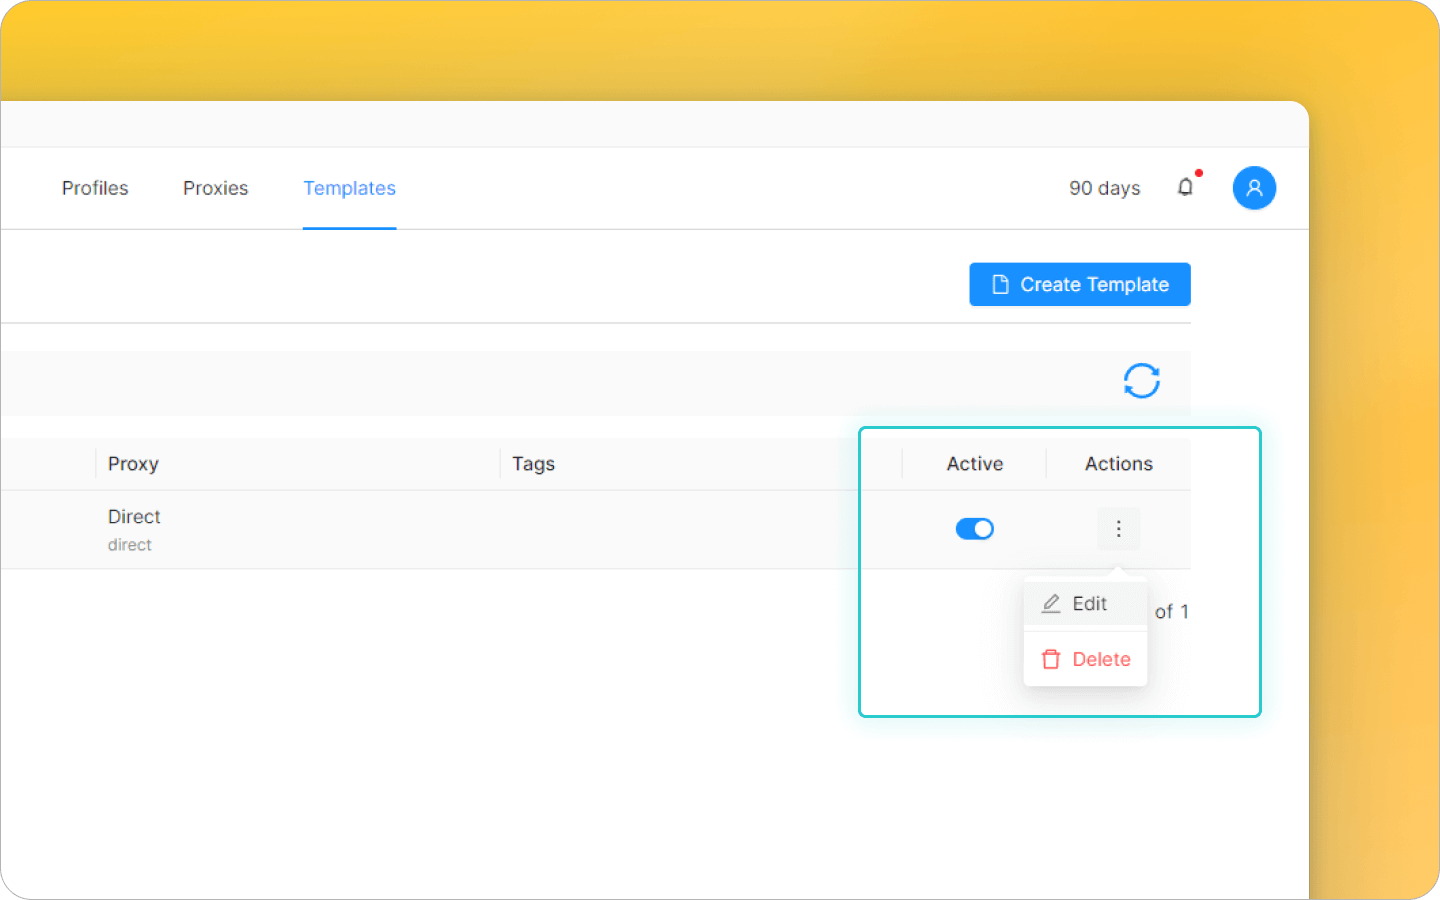Refresh the templates list

(x=1141, y=381)
